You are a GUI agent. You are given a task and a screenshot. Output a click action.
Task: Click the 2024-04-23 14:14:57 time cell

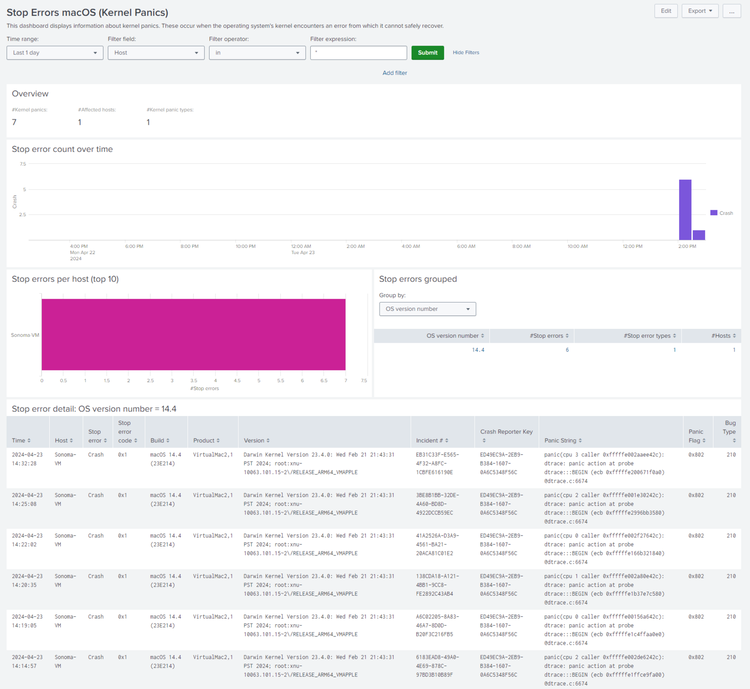[27, 662]
